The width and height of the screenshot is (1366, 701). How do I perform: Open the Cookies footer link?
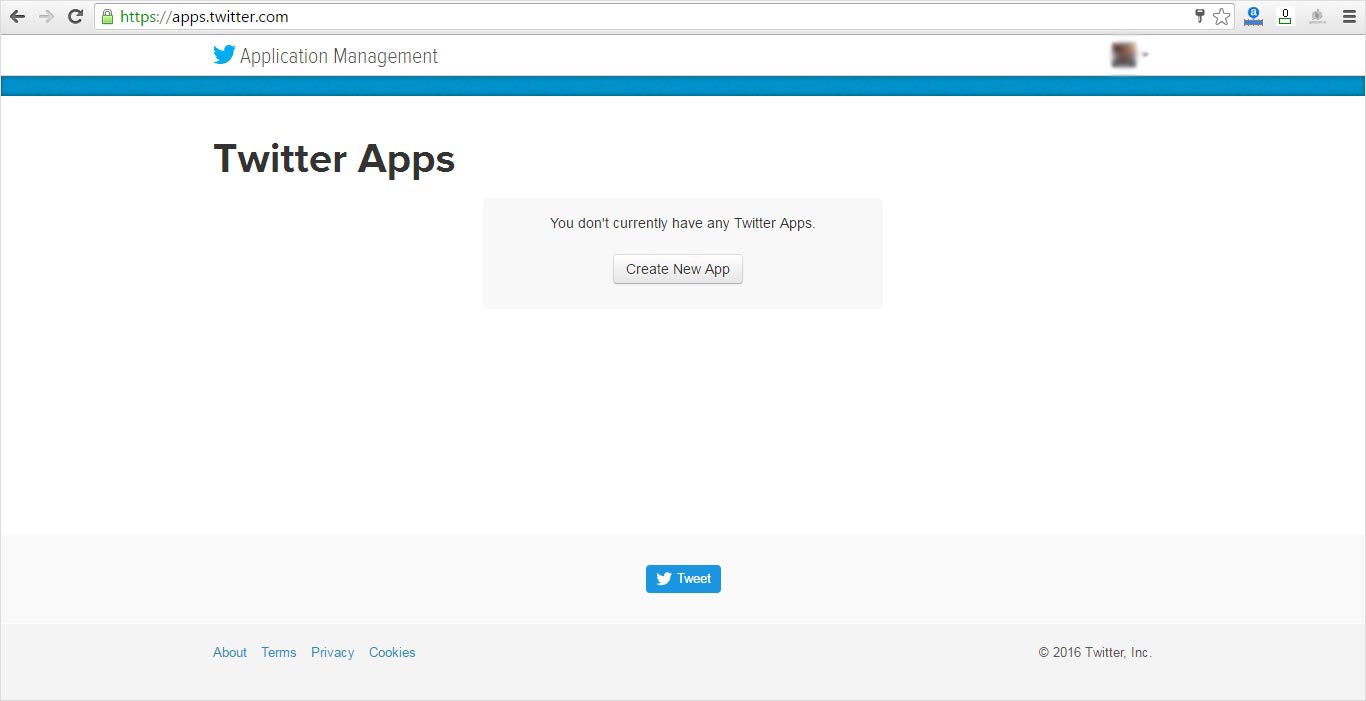point(392,652)
